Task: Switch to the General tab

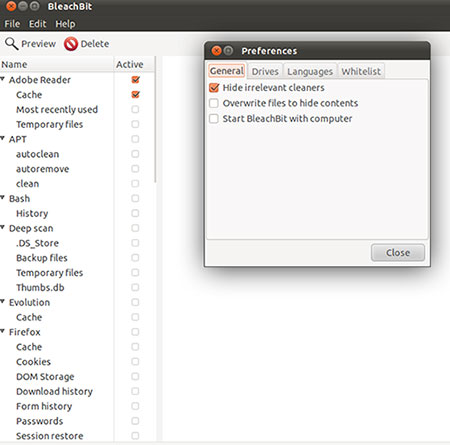Action: (227, 71)
